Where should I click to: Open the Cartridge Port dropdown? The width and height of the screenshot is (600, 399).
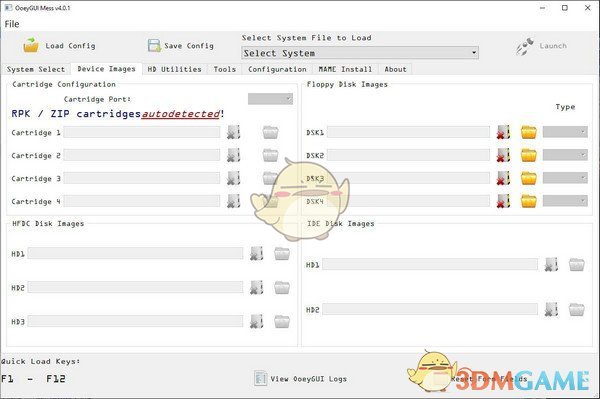[271, 99]
